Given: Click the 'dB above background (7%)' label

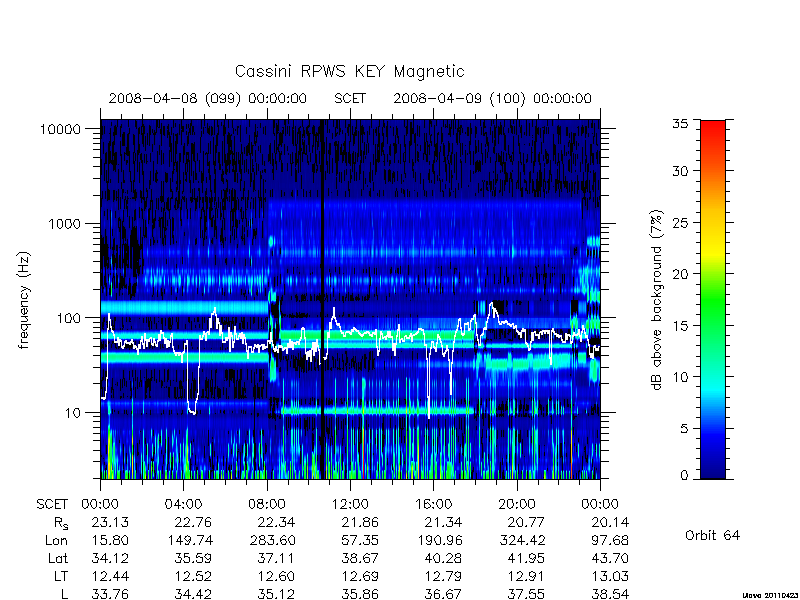Looking at the screenshot, I should (x=657, y=300).
